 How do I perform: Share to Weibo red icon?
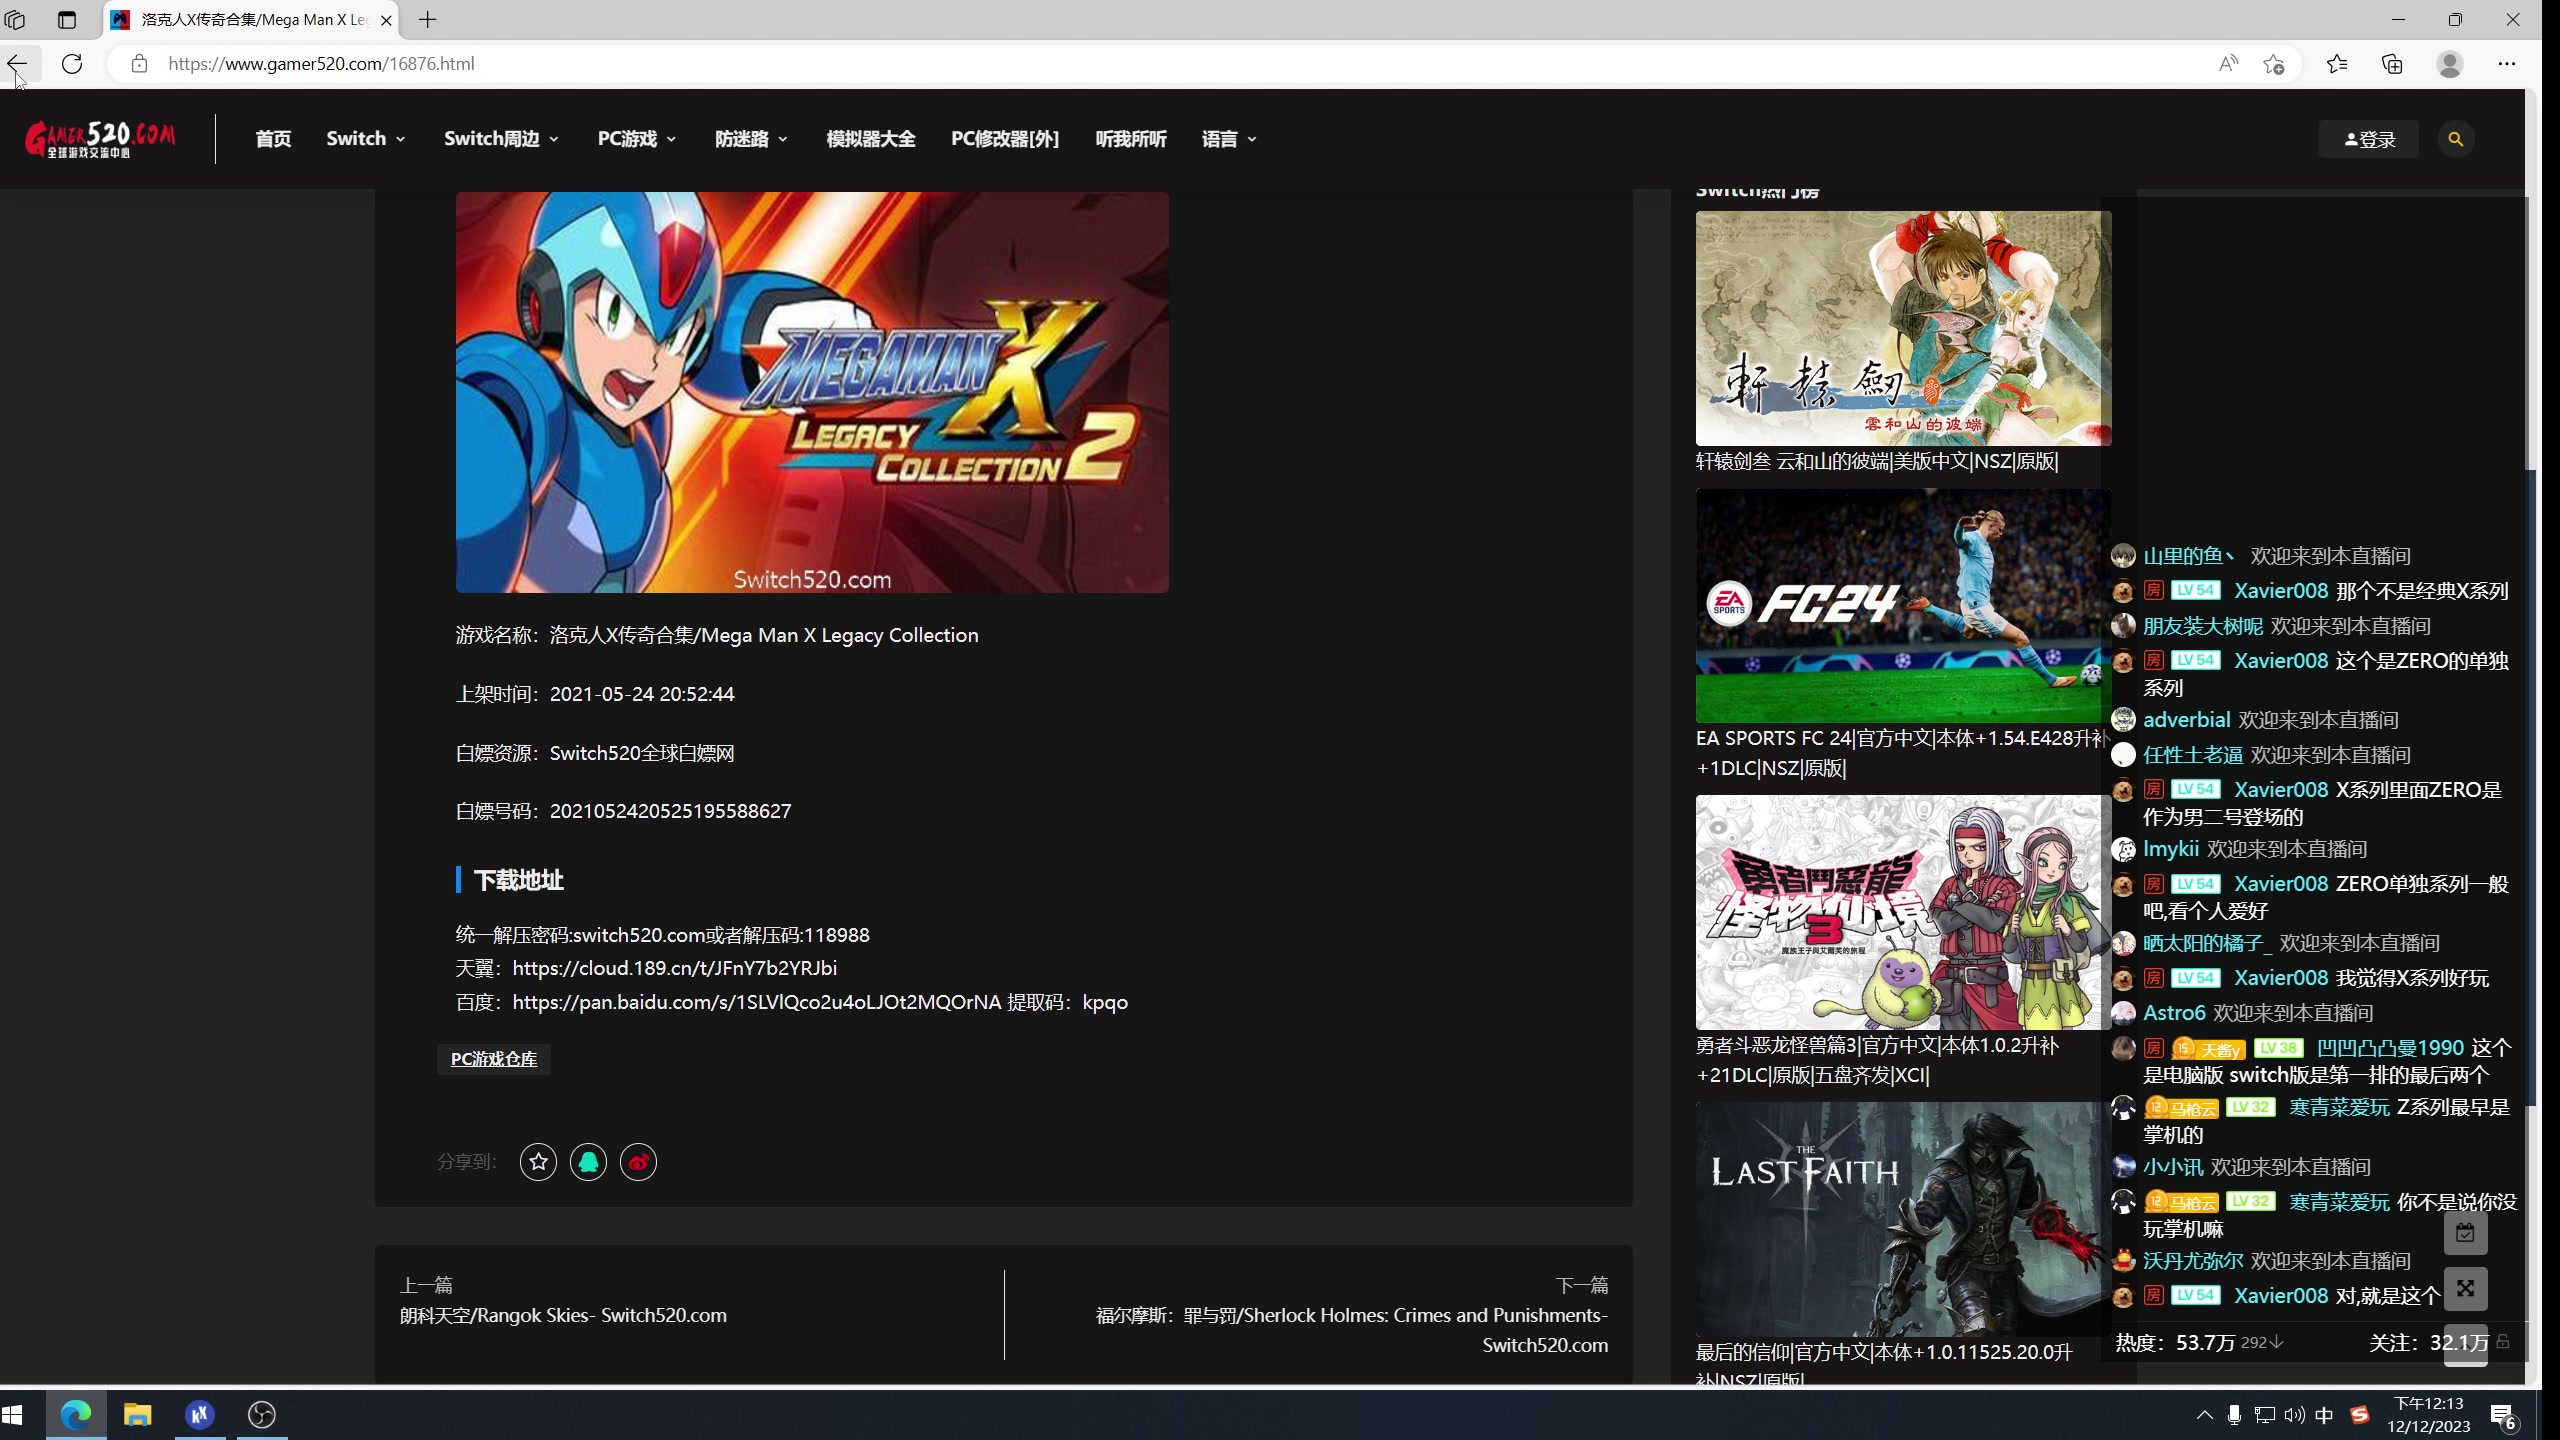click(x=639, y=1162)
